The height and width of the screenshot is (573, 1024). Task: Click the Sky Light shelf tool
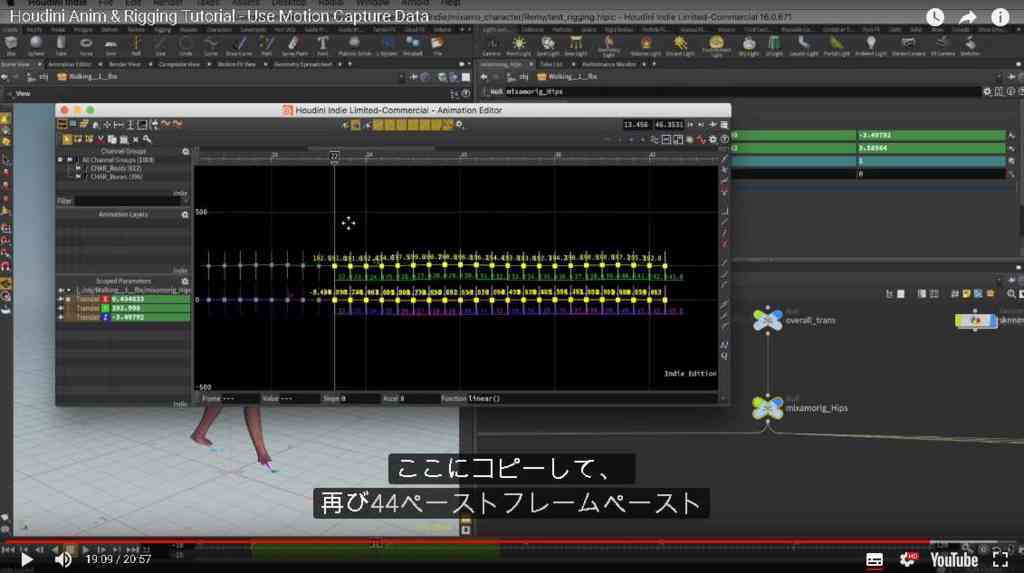tap(748, 44)
